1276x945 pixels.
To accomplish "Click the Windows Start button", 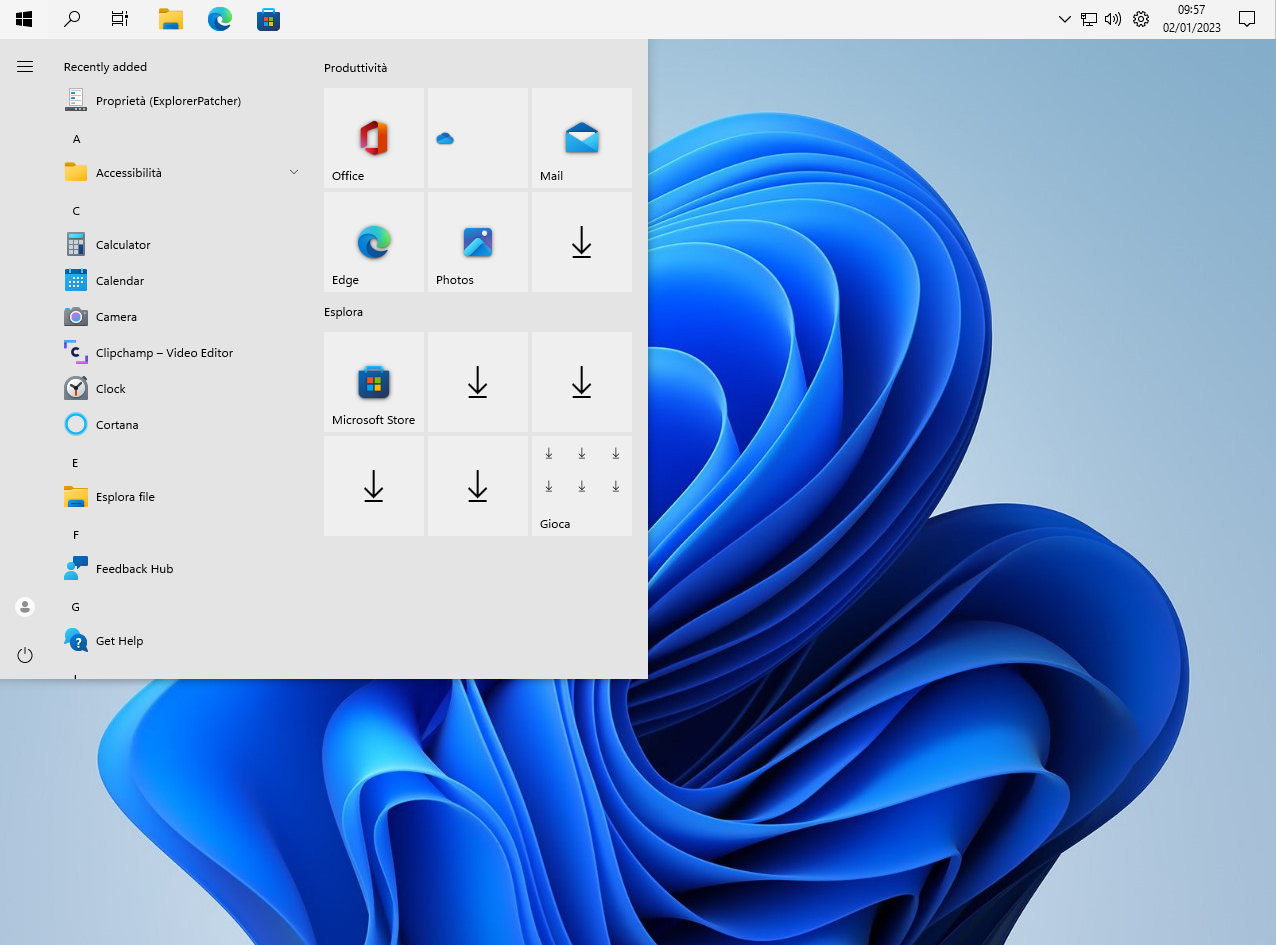I will (x=24, y=19).
